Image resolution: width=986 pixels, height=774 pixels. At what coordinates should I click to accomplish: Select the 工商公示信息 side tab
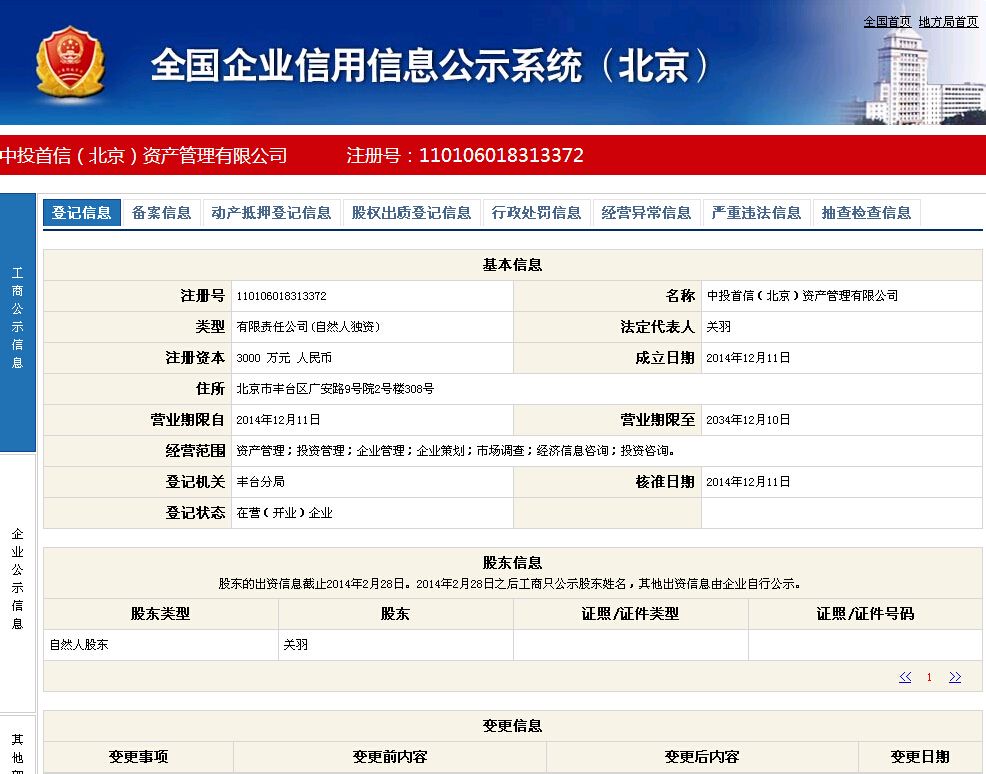point(18,322)
